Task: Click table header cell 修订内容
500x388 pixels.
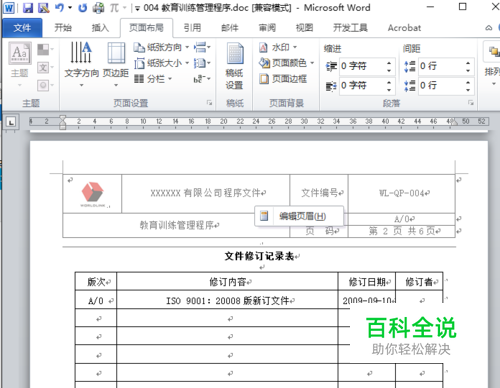Action: (x=228, y=282)
